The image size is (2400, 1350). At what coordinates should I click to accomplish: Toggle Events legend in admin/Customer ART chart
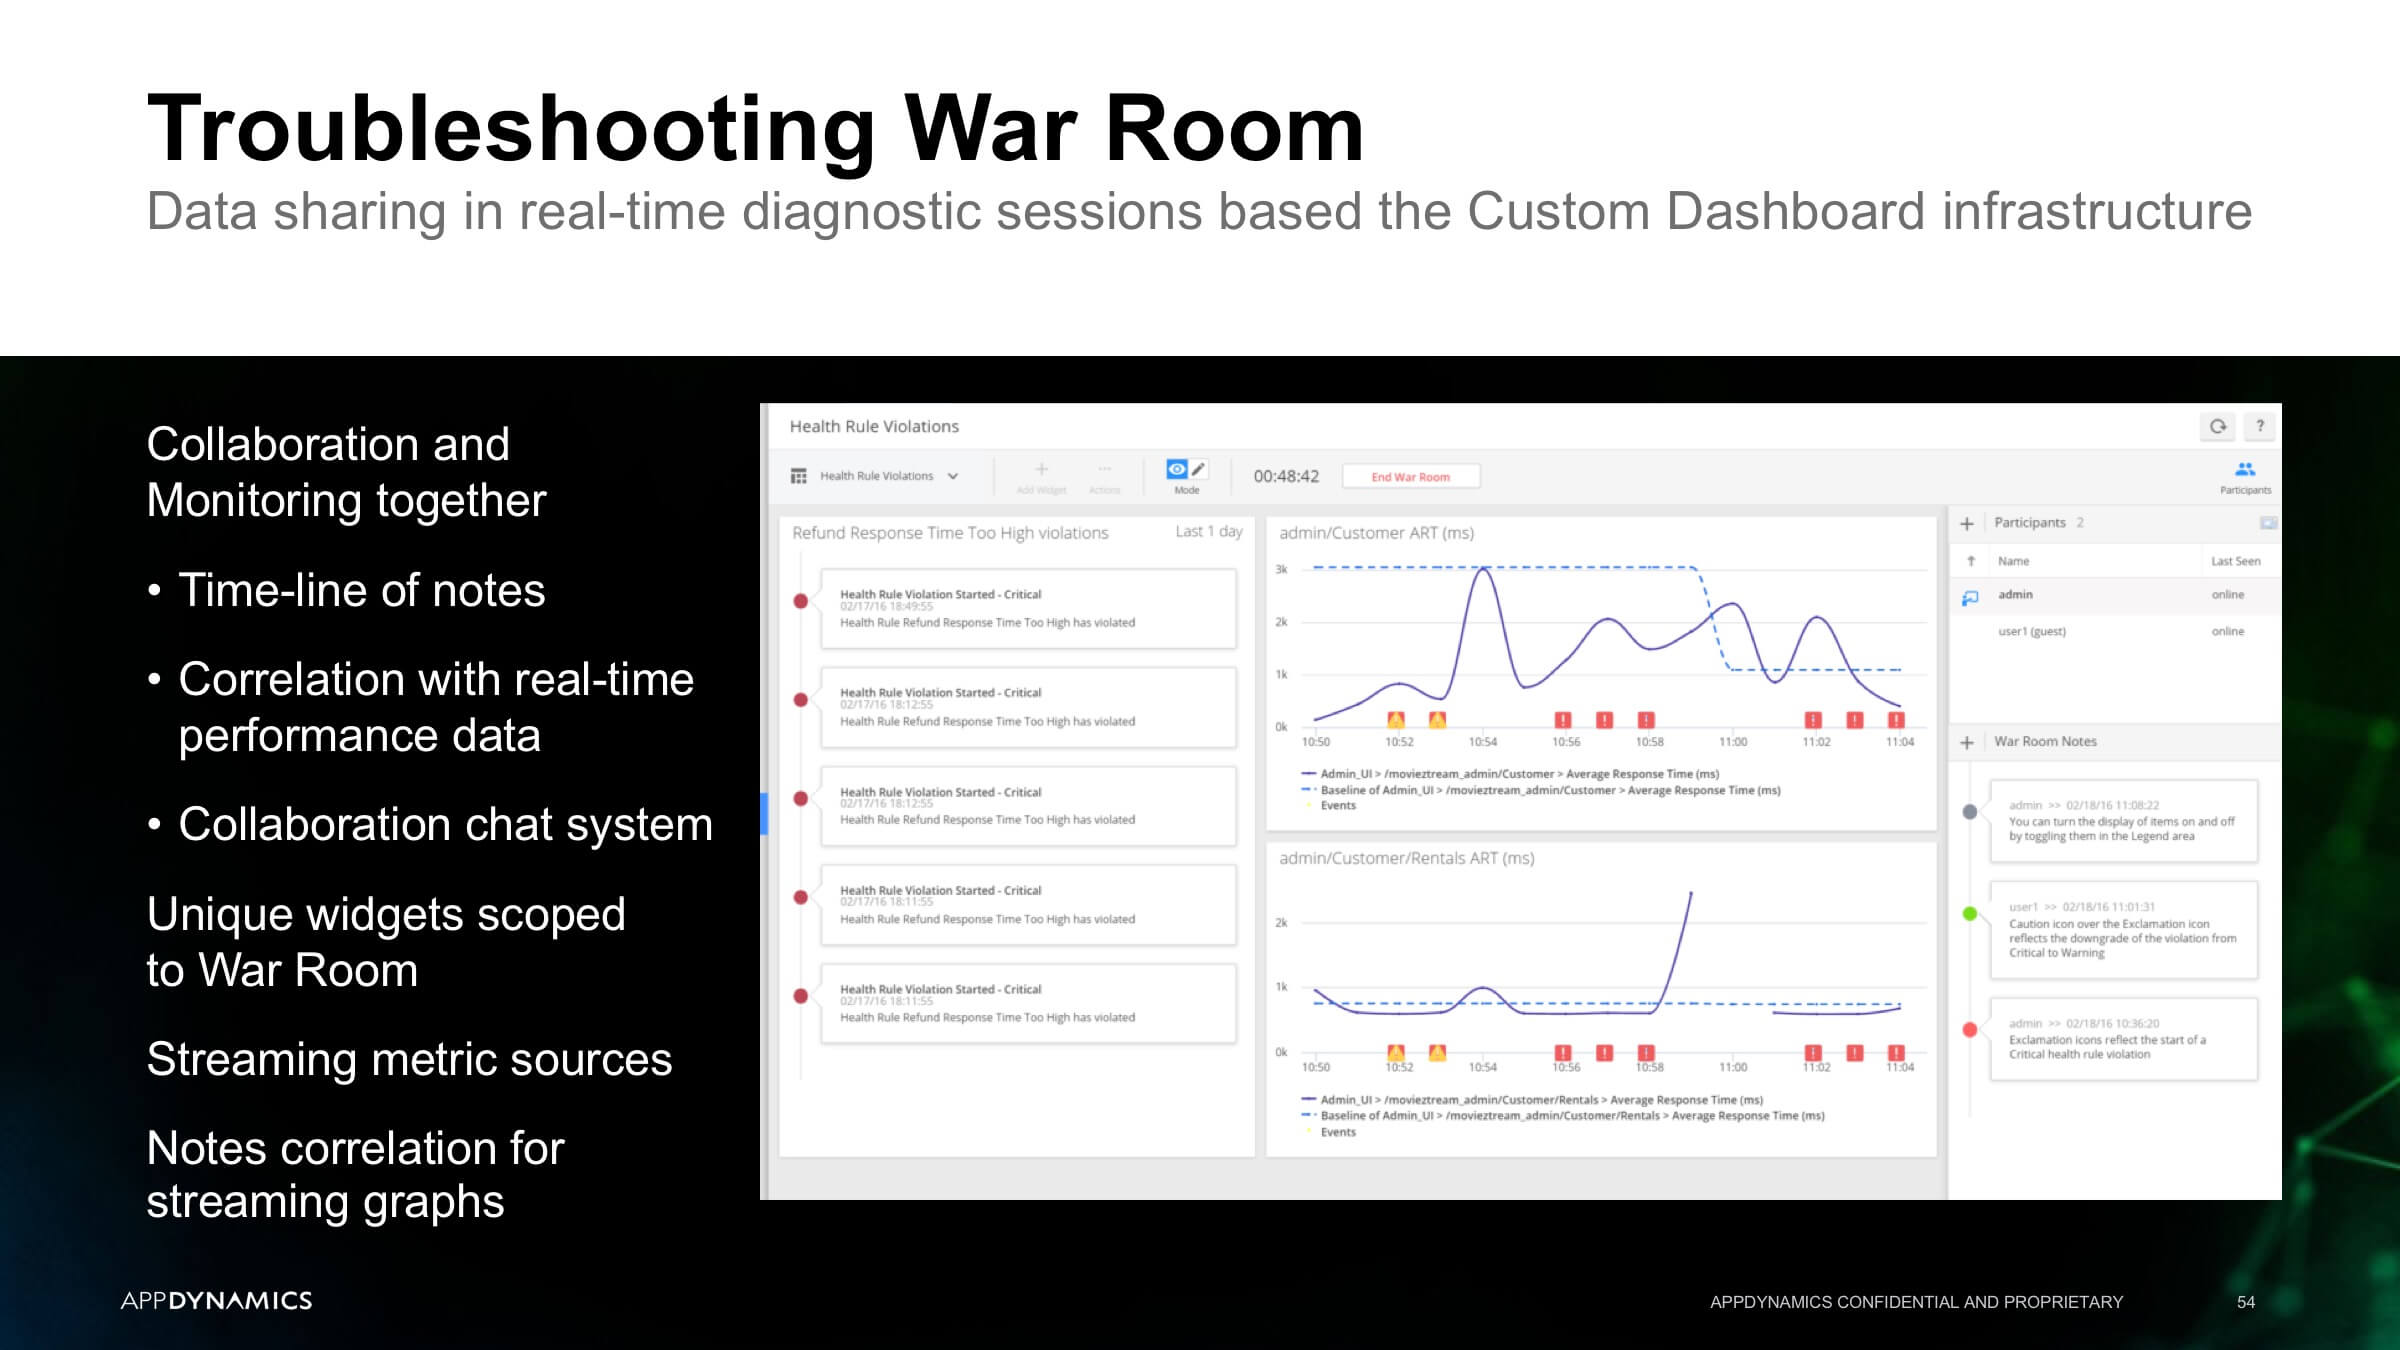pyautogui.click(x=1330, y=806)
